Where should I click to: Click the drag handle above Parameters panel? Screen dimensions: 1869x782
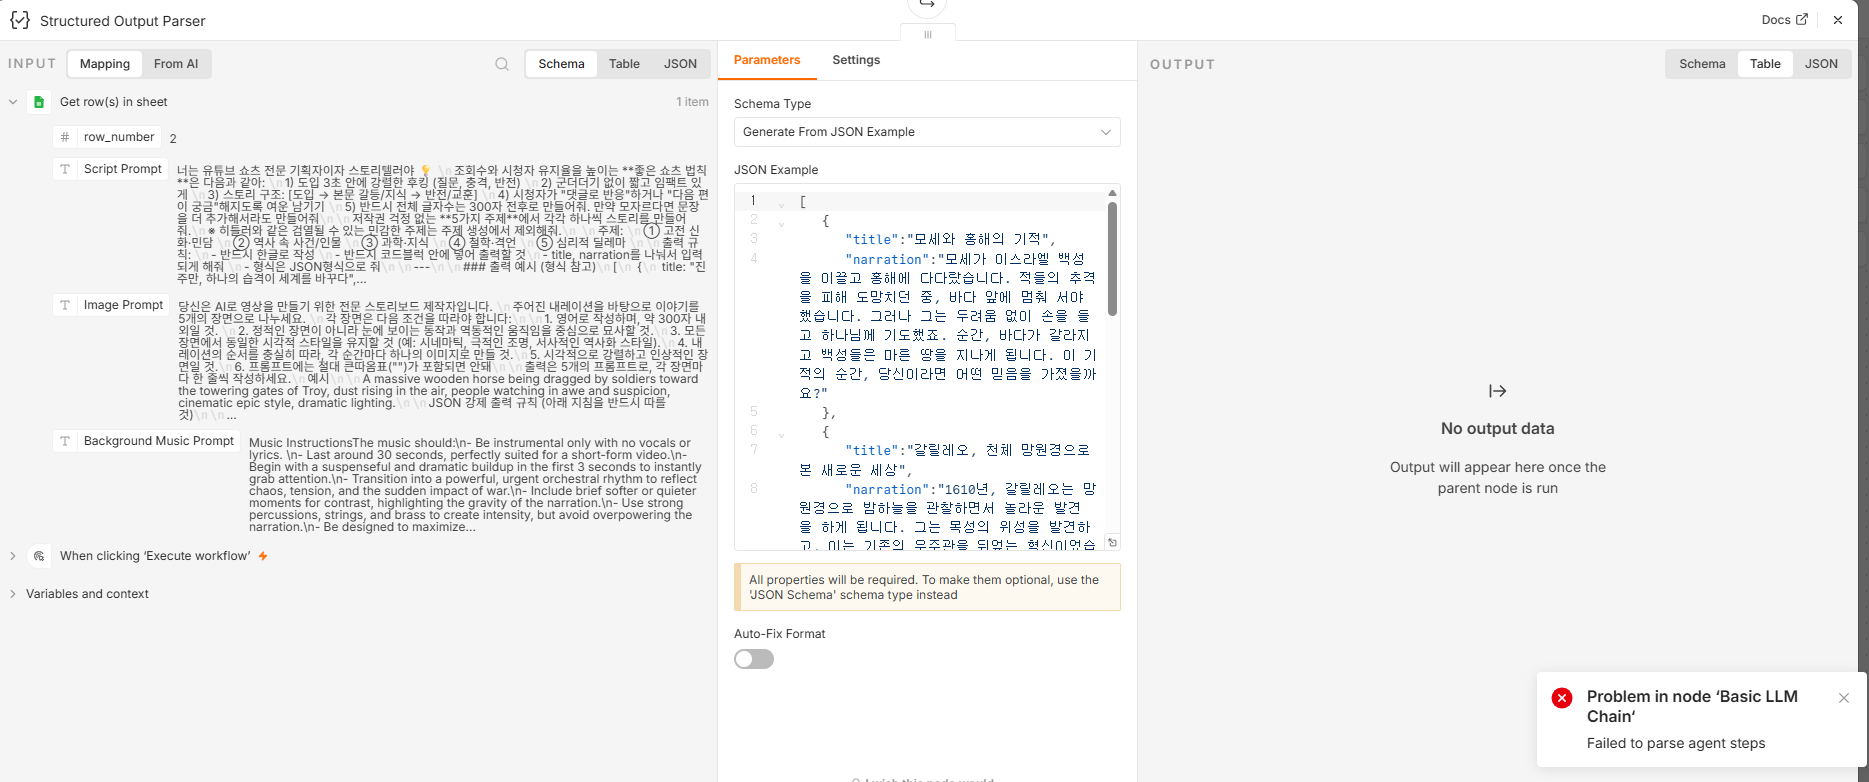[928, 34]
